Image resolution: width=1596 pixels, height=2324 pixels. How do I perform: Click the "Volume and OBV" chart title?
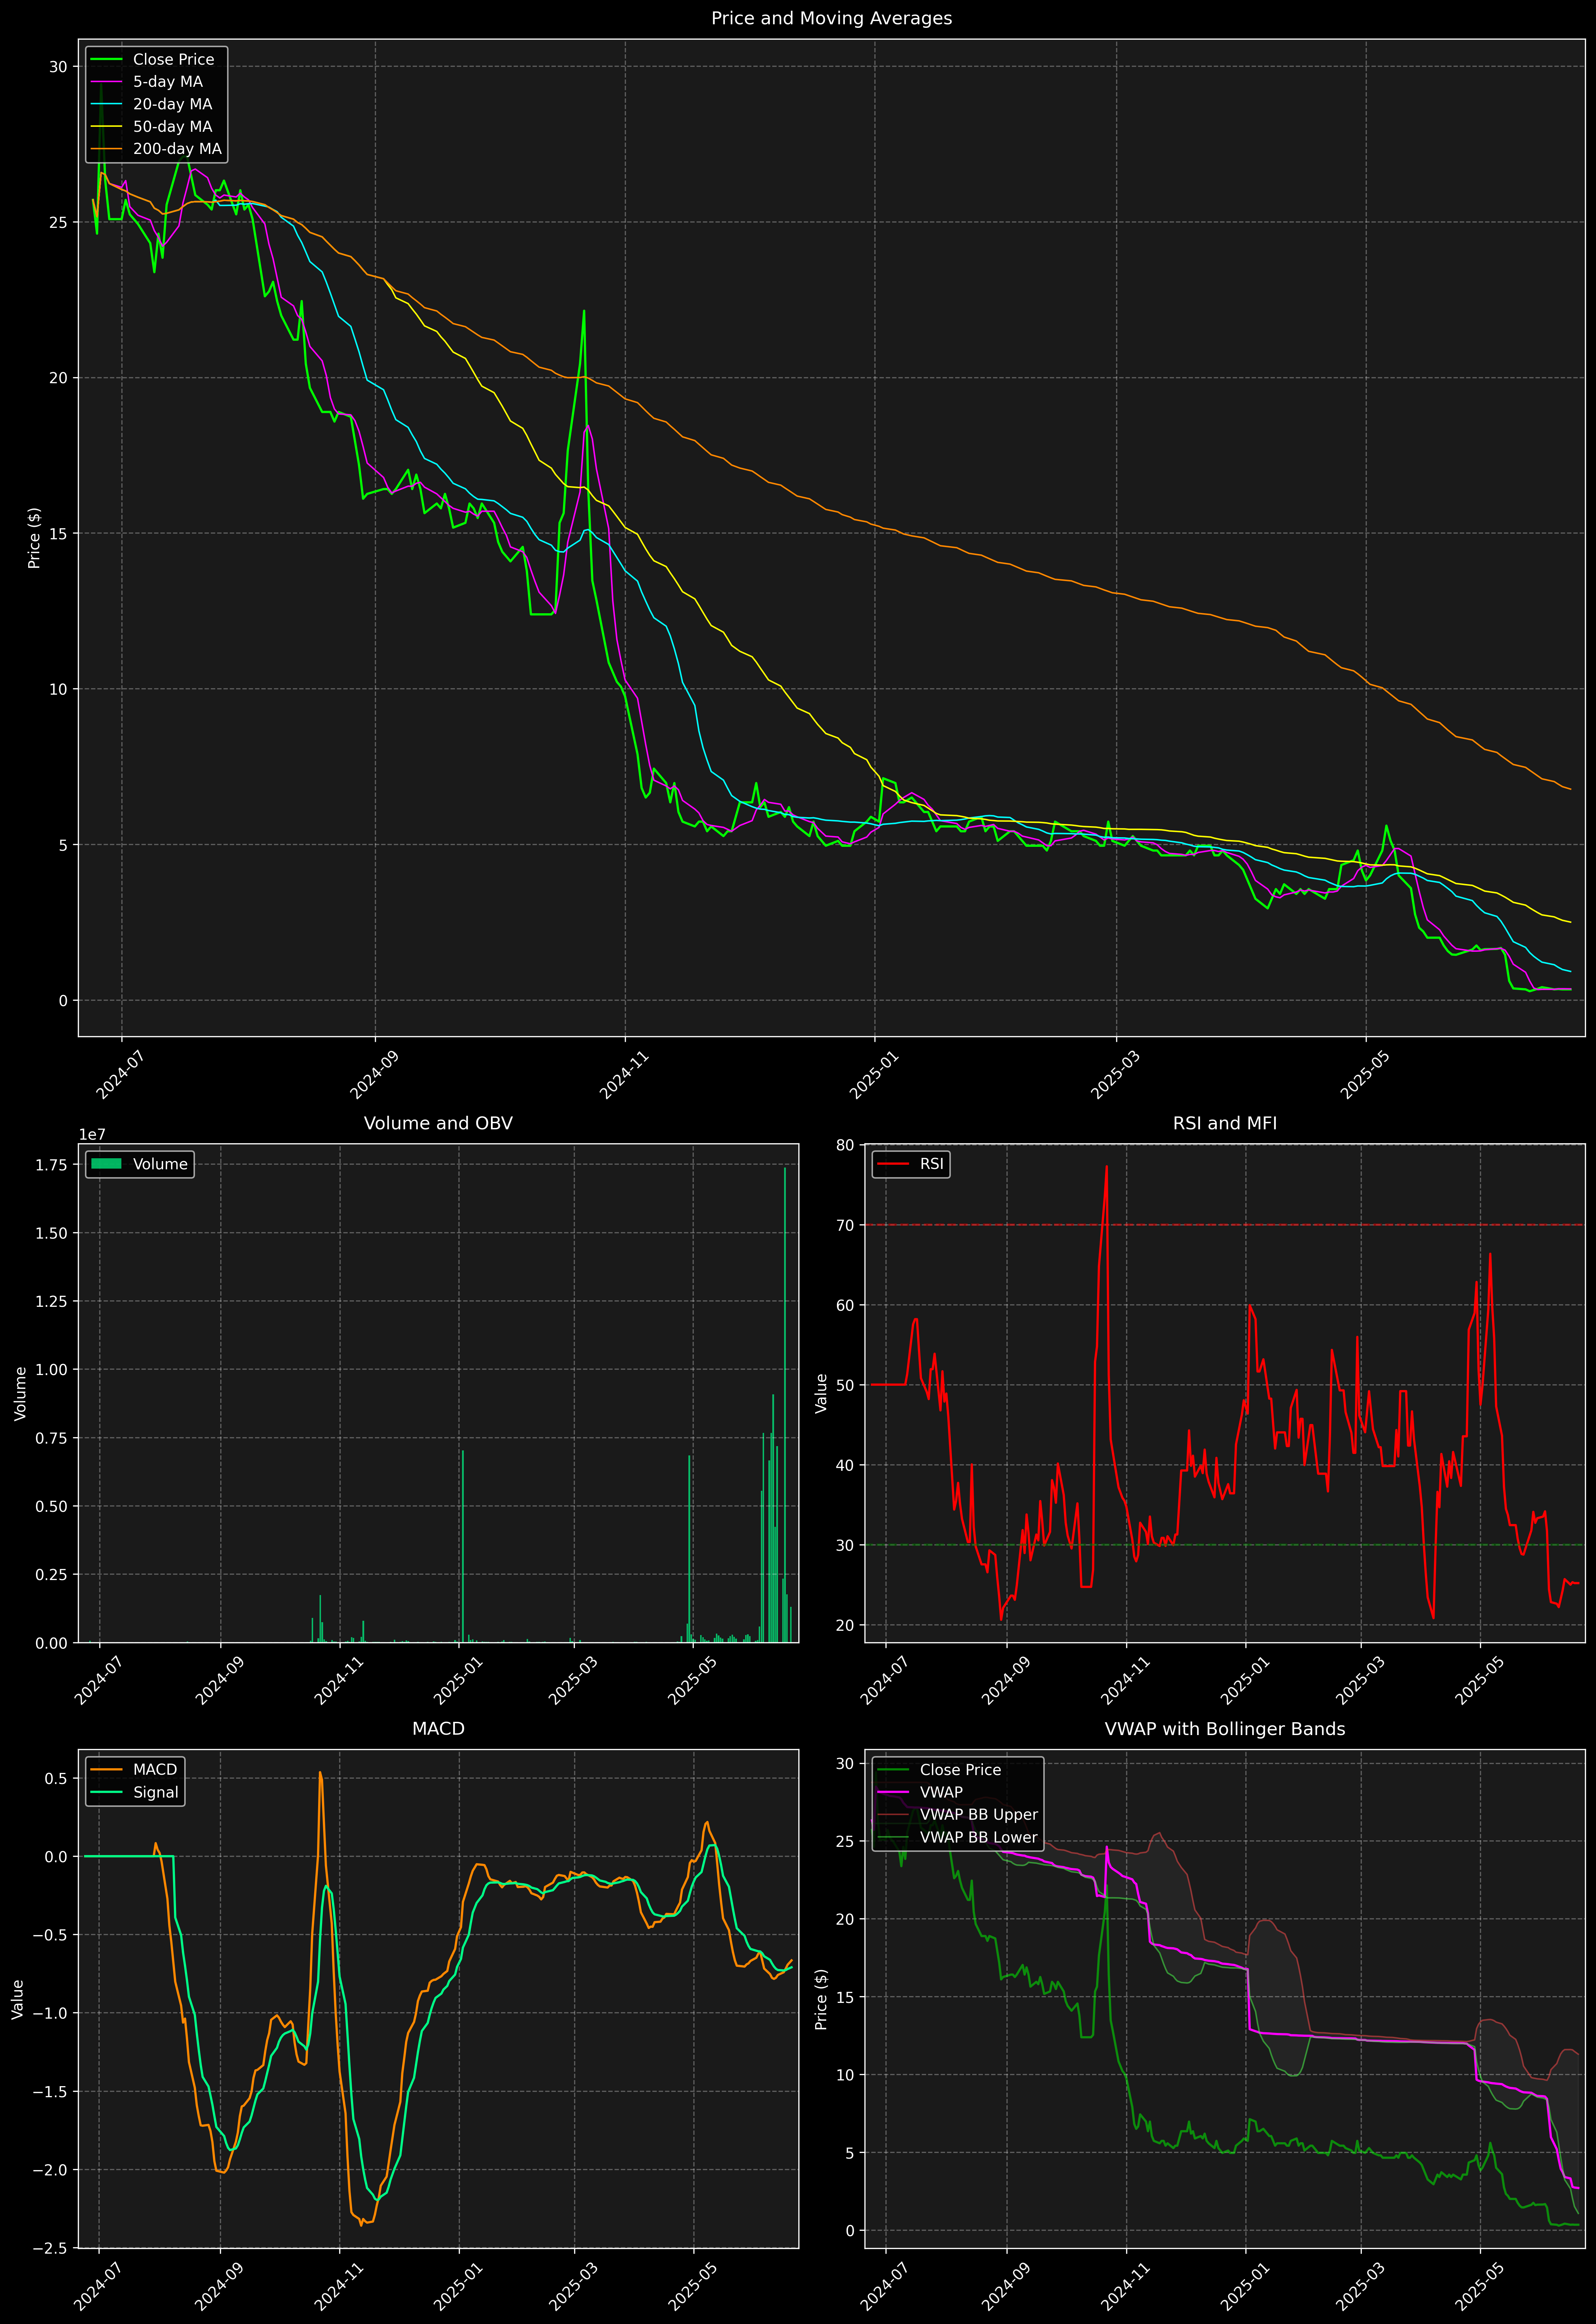tap(438, 1123)
